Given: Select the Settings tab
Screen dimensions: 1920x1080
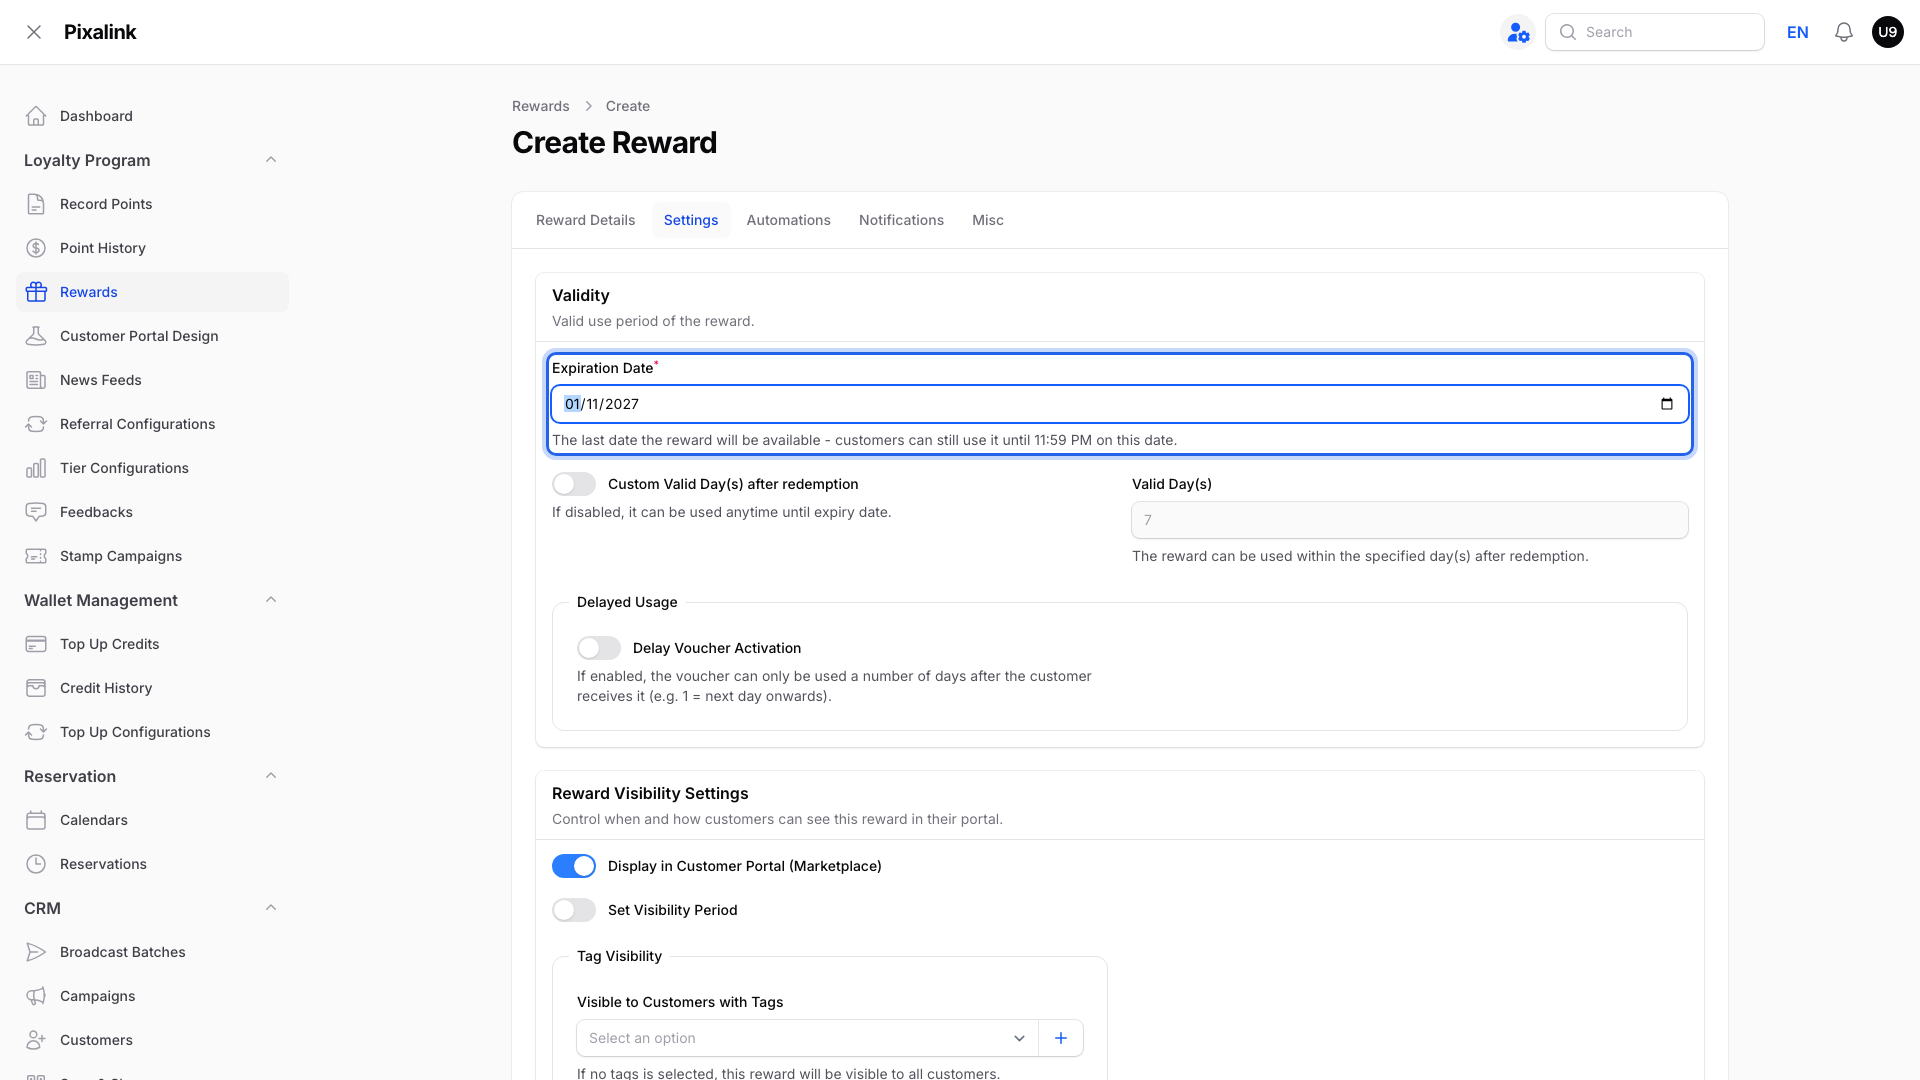Looking at the screenshot, I should click(691, 220).
